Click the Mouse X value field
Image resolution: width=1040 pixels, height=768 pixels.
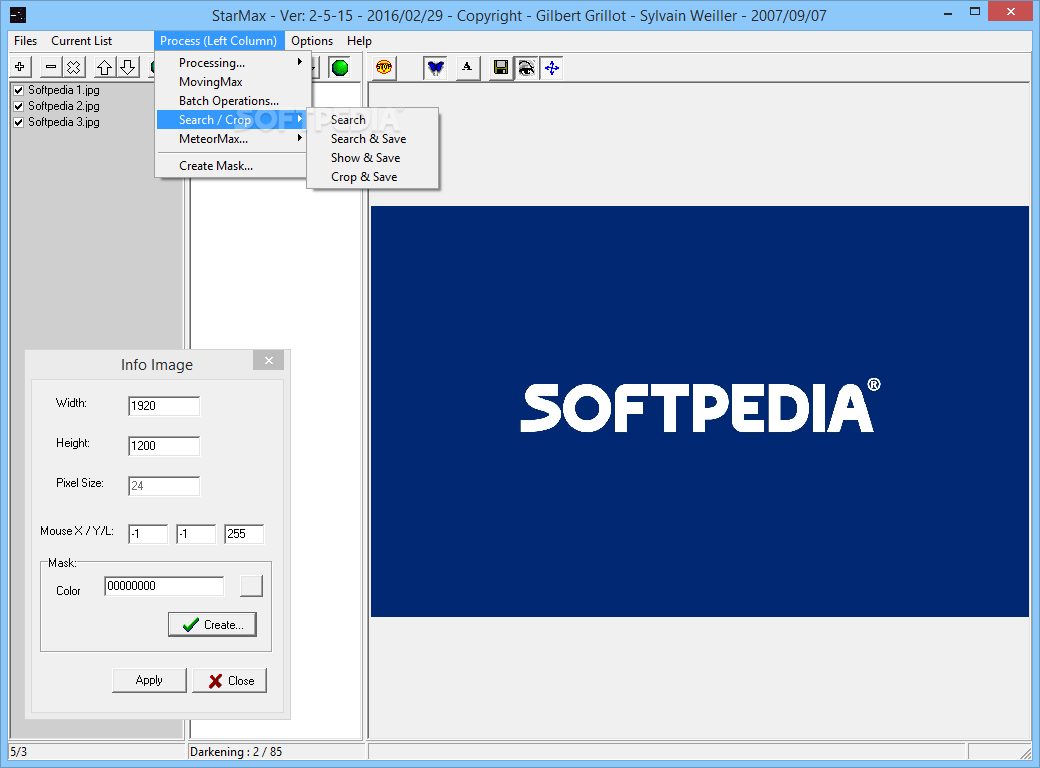148,534
